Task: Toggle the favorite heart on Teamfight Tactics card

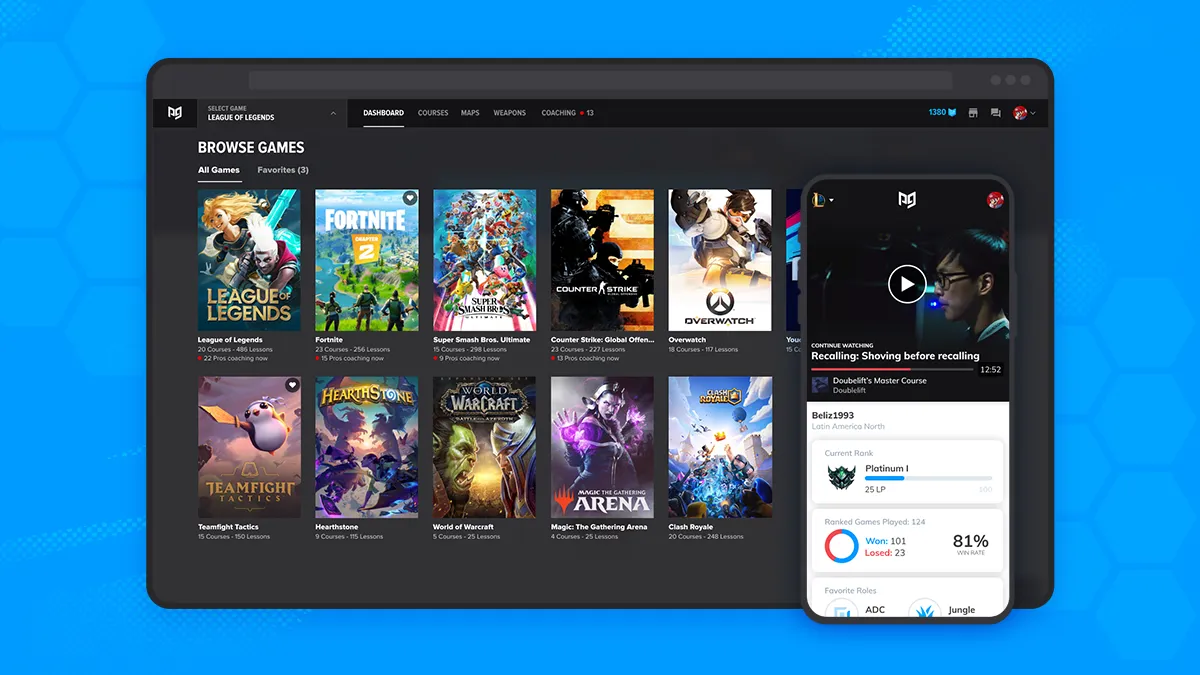Action: 292,385
